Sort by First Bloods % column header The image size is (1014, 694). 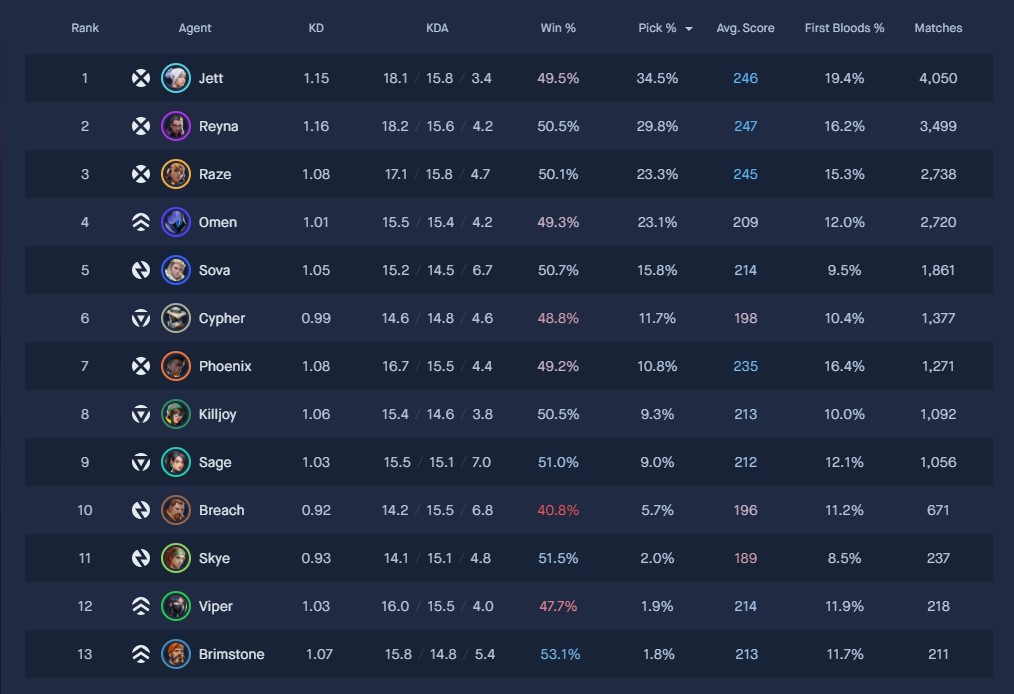click(x=844, y=28)
